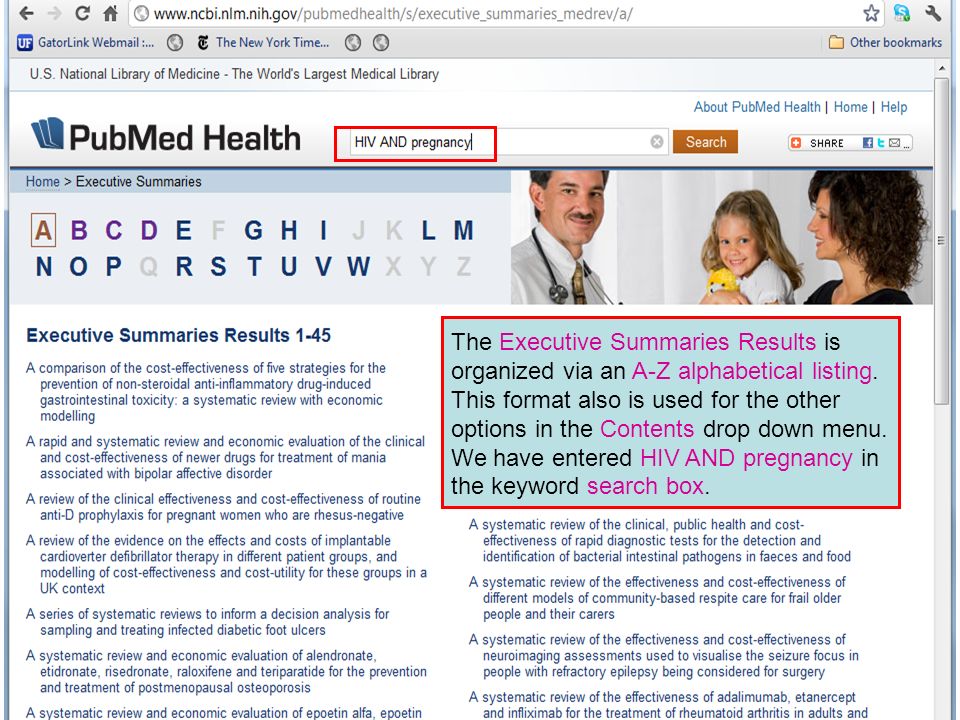
Task: Click the browser forward arrow
Action: (x=54, y=13)
